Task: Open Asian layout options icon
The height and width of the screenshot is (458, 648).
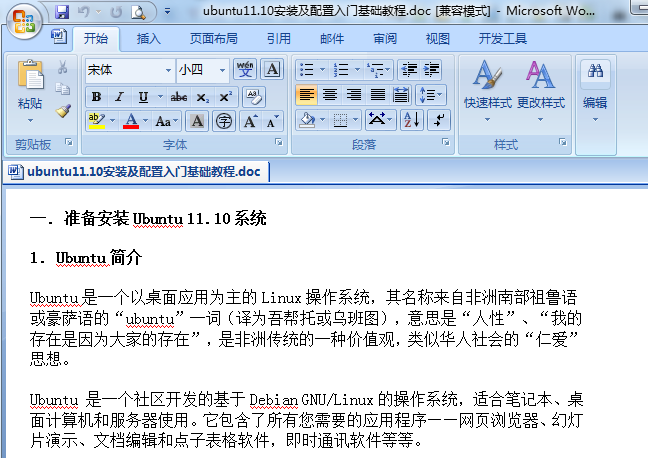Action: pos(380,120)
